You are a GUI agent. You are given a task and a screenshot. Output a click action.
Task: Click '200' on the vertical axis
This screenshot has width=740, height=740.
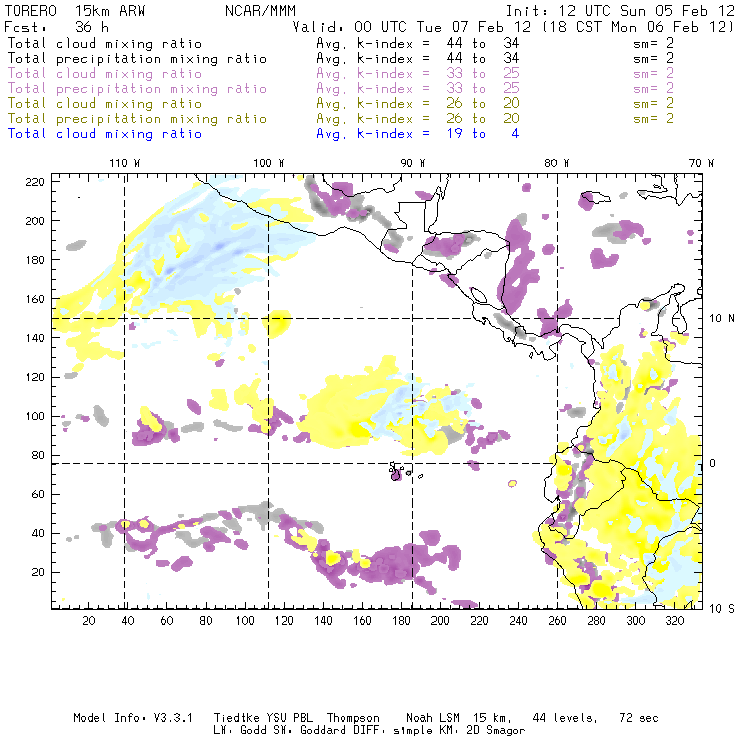[35, 221]
